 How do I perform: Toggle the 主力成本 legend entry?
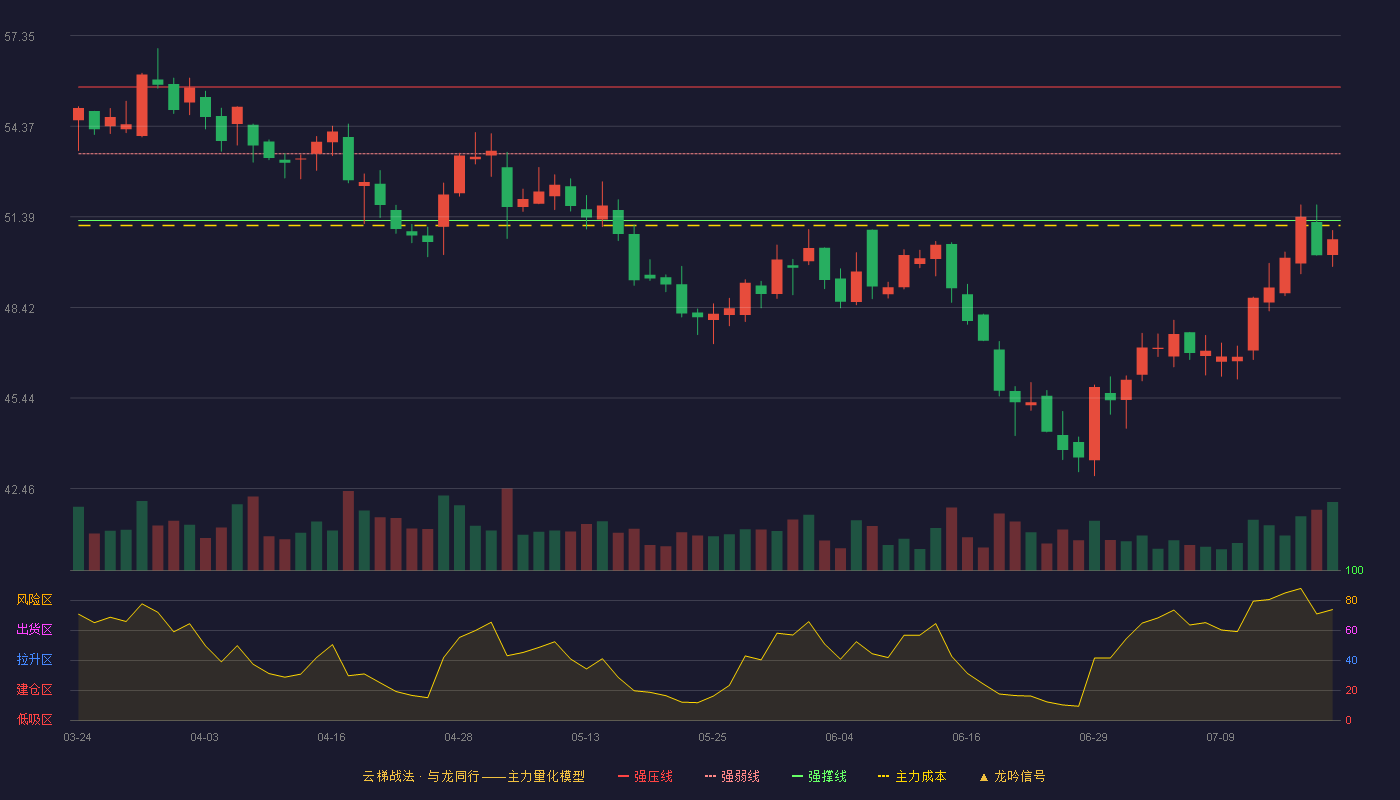912,776
